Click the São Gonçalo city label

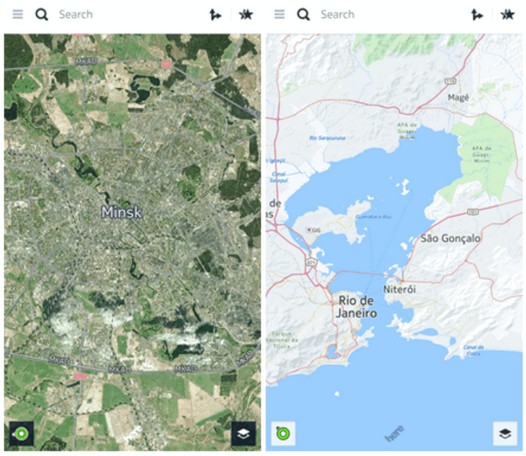point(451,238)
